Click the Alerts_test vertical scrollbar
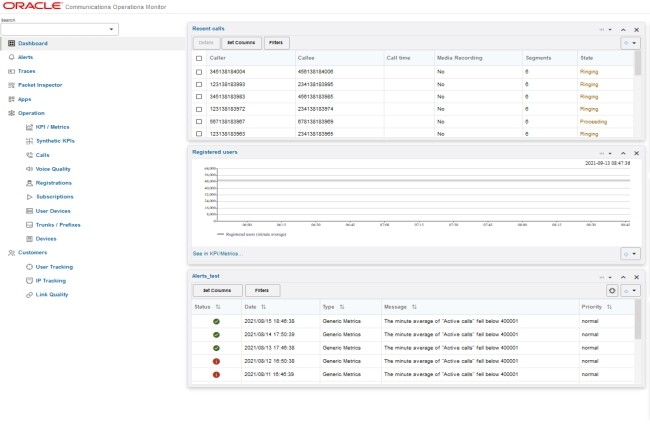The width and height of the screenshot is (650, 433). pyautogui.click(x=638, y=319)
